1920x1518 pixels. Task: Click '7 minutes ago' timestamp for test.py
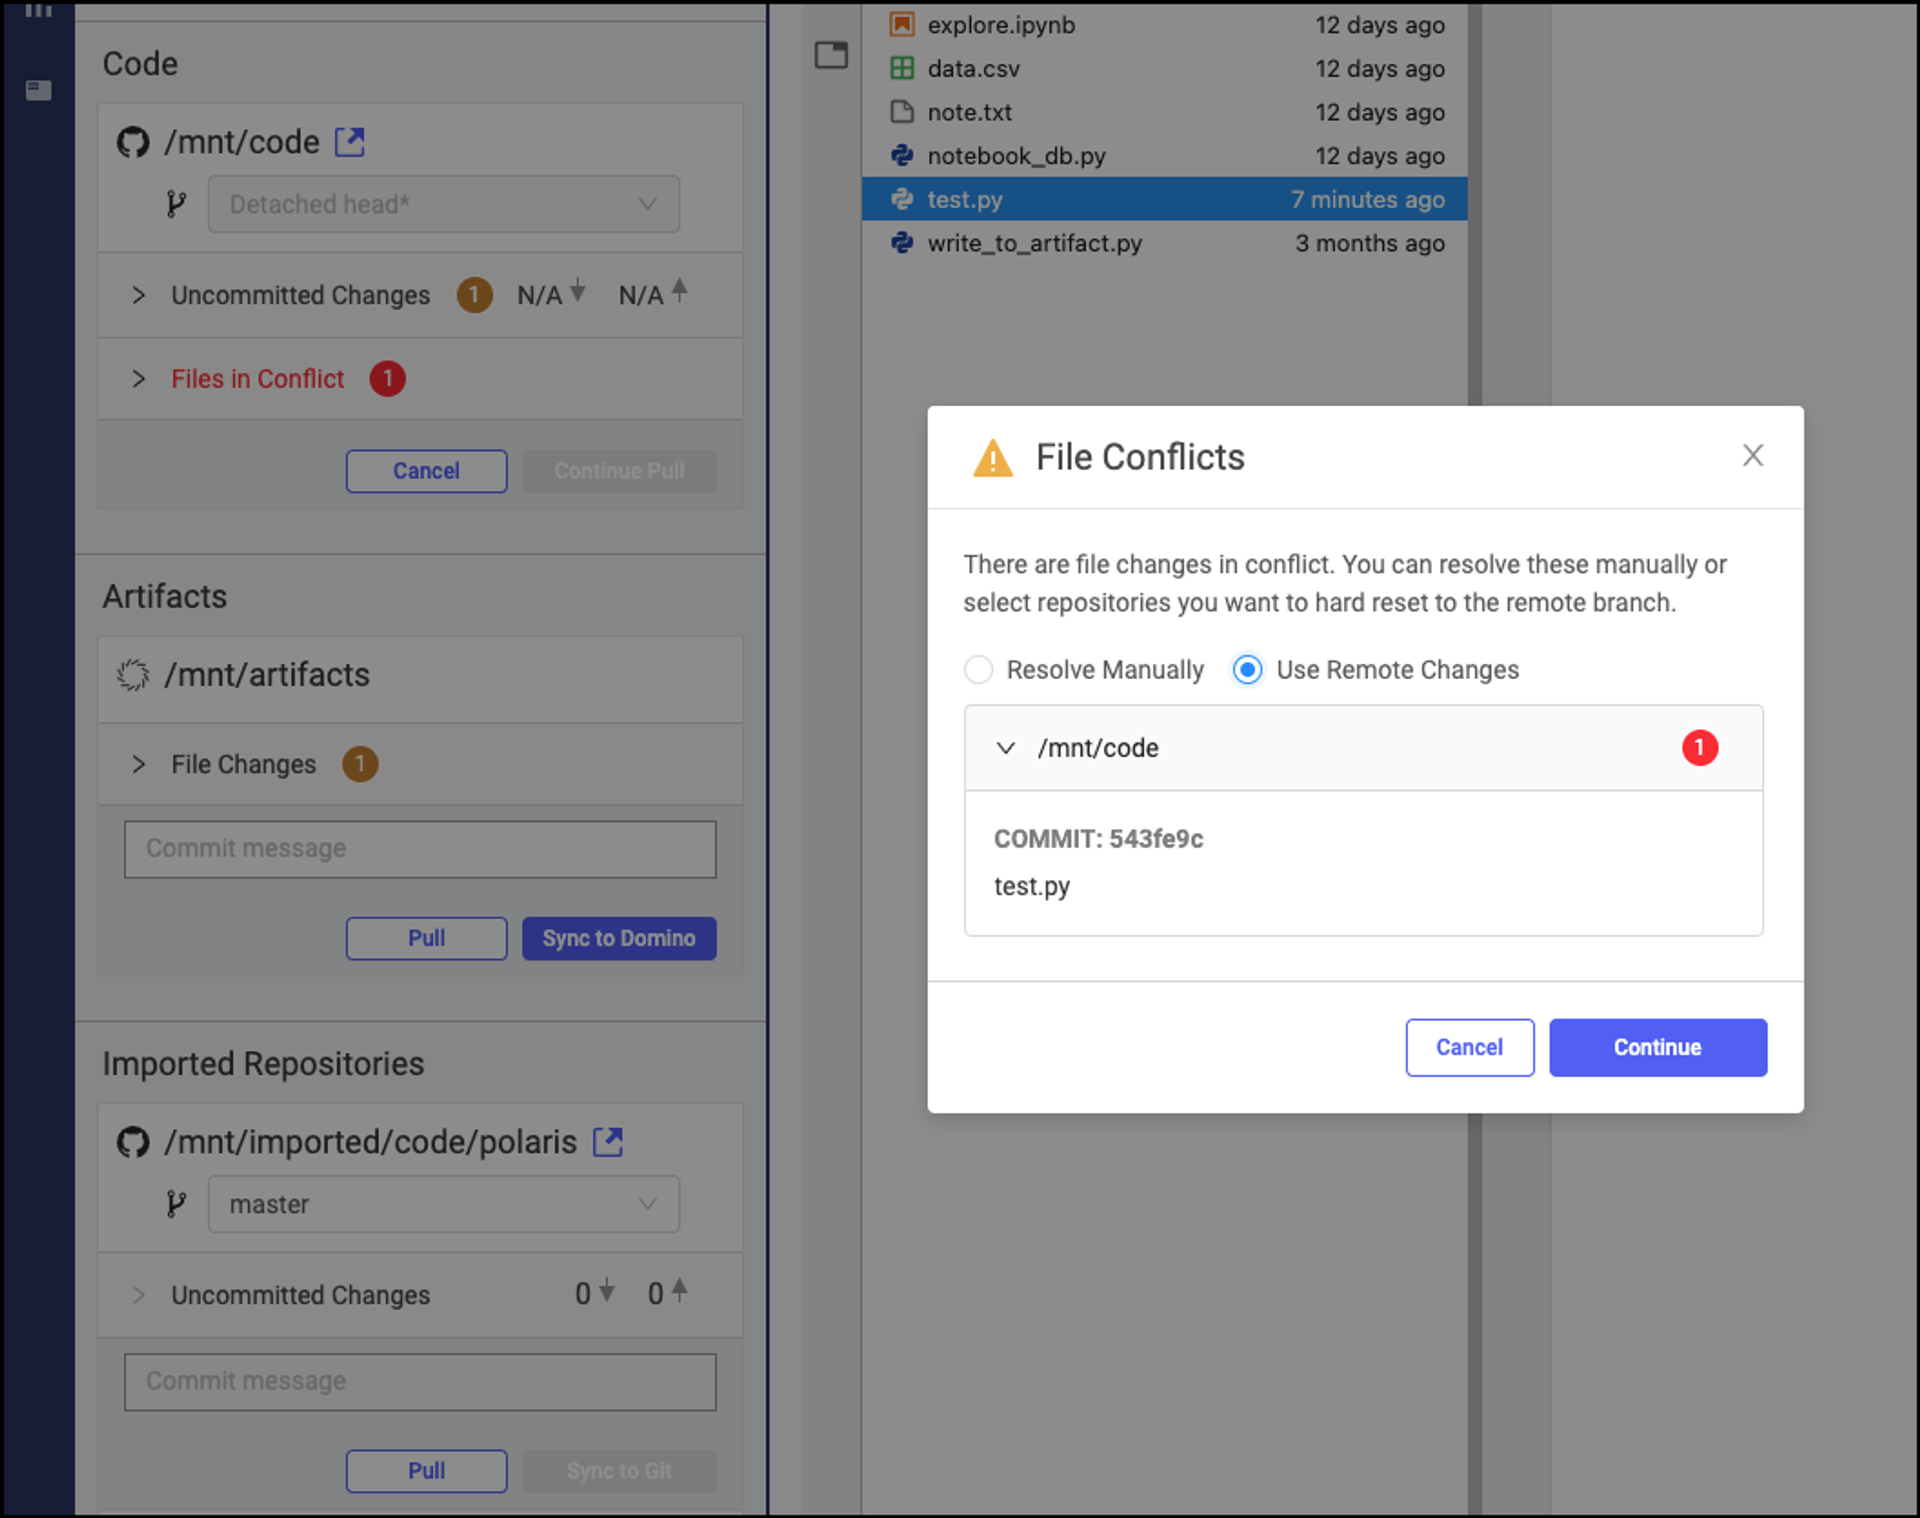pyautogui.click(x=1367, y=199)
